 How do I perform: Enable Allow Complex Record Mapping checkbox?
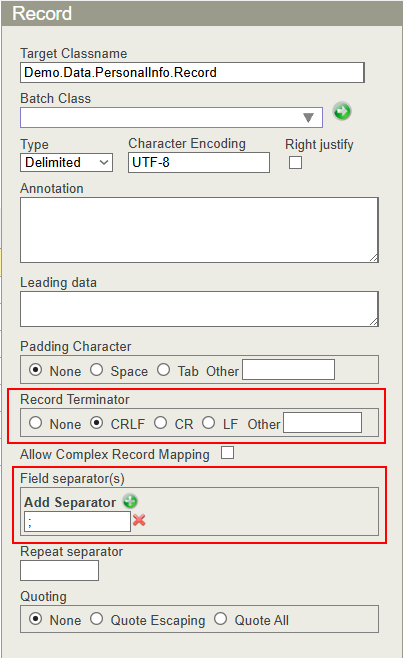point(227,453)
